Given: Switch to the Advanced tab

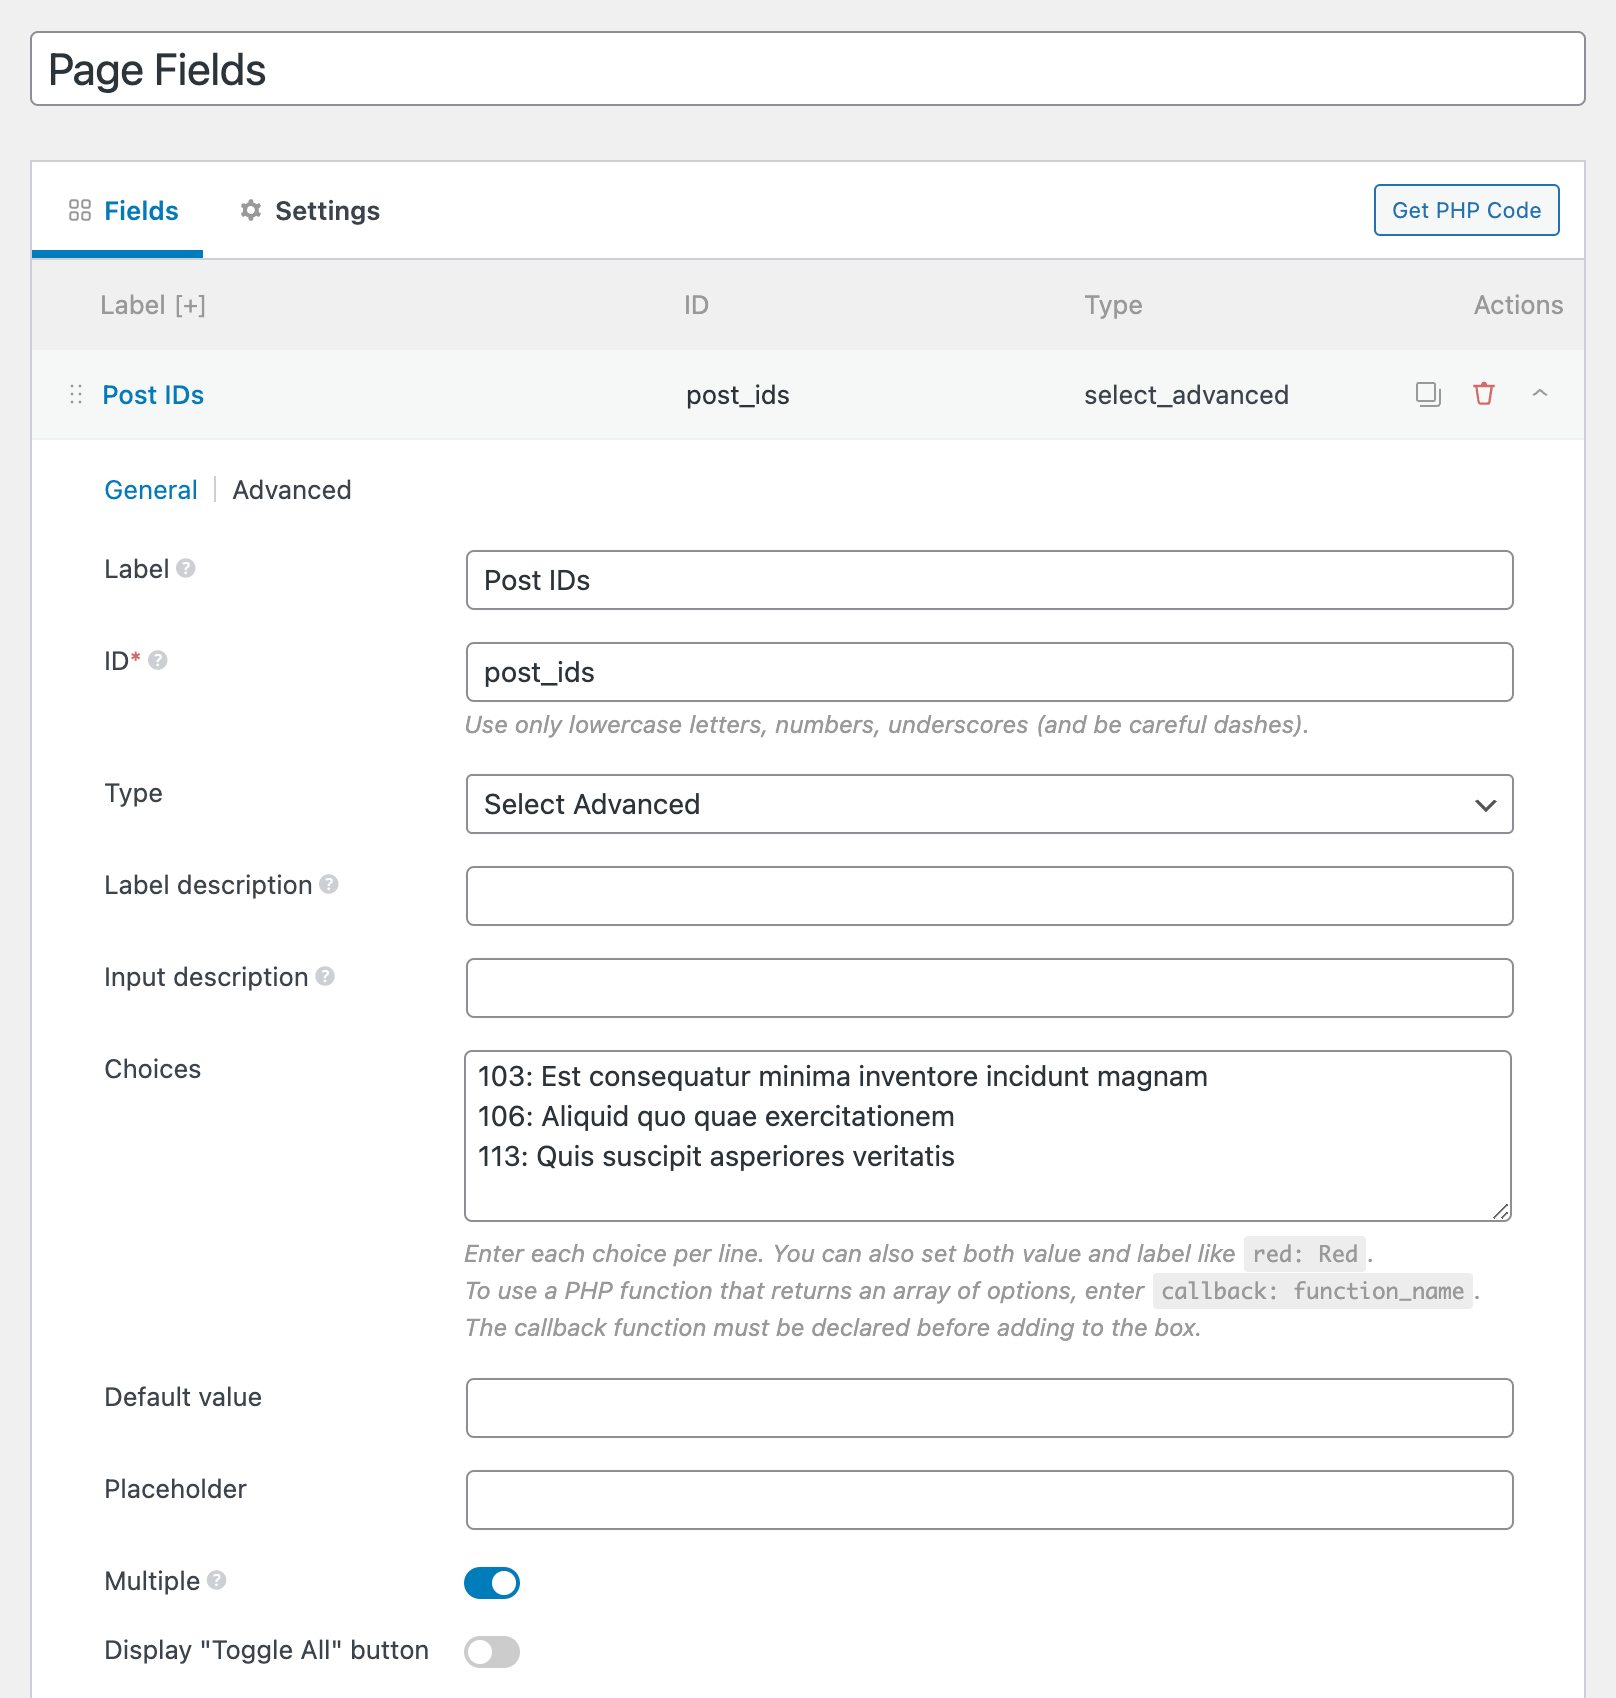Looking at the screenshot, I should pos(291,489).
